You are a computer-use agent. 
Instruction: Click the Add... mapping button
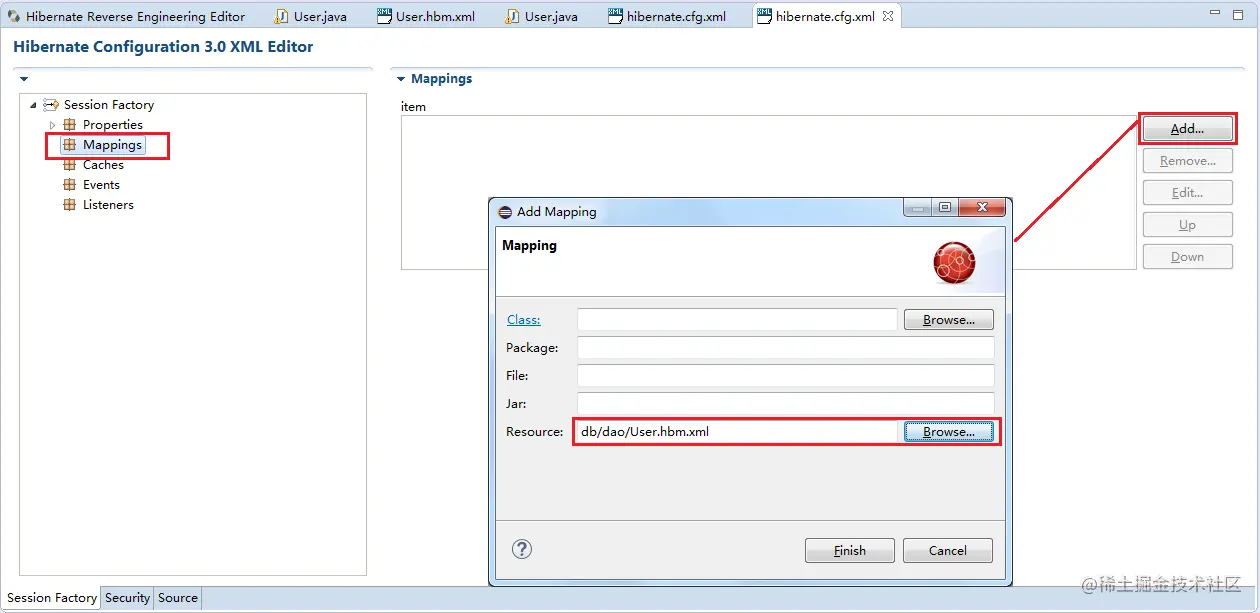coord(1187,129)
